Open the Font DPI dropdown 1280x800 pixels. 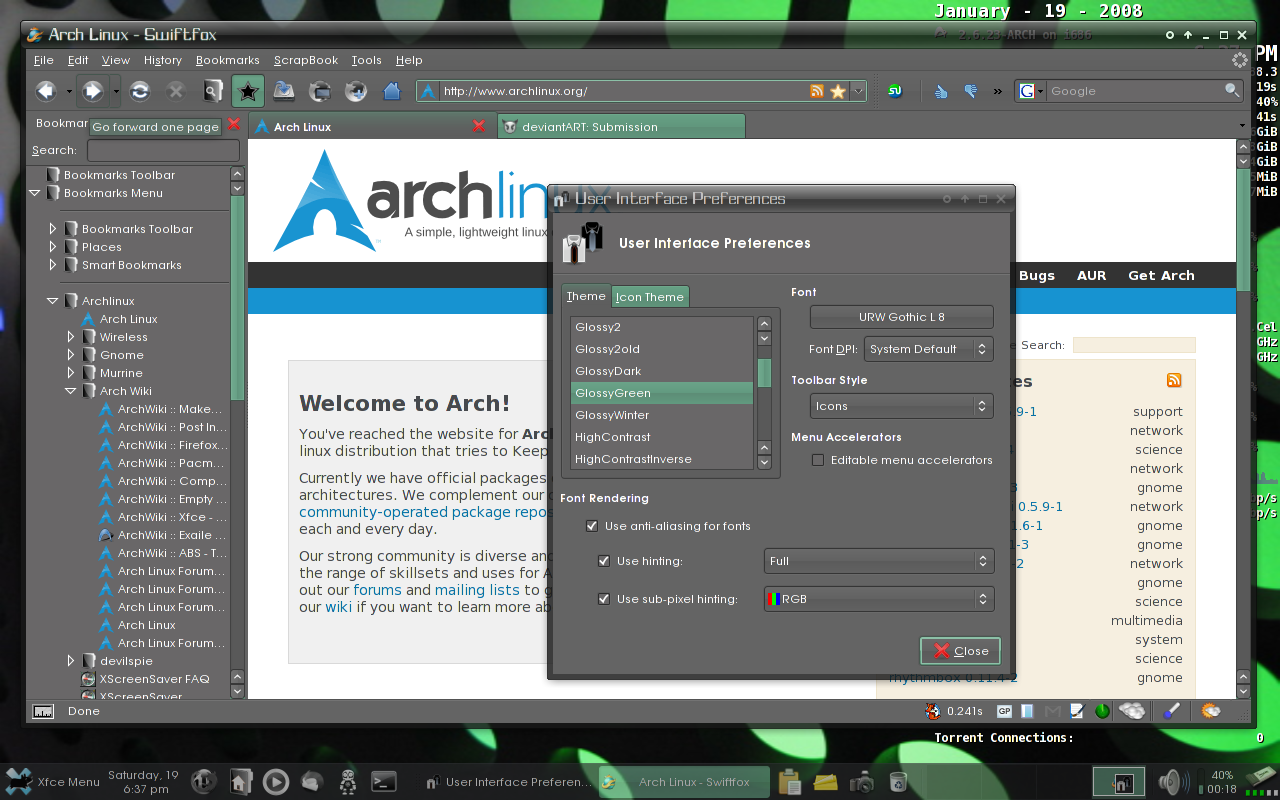(x=928, y=349)
